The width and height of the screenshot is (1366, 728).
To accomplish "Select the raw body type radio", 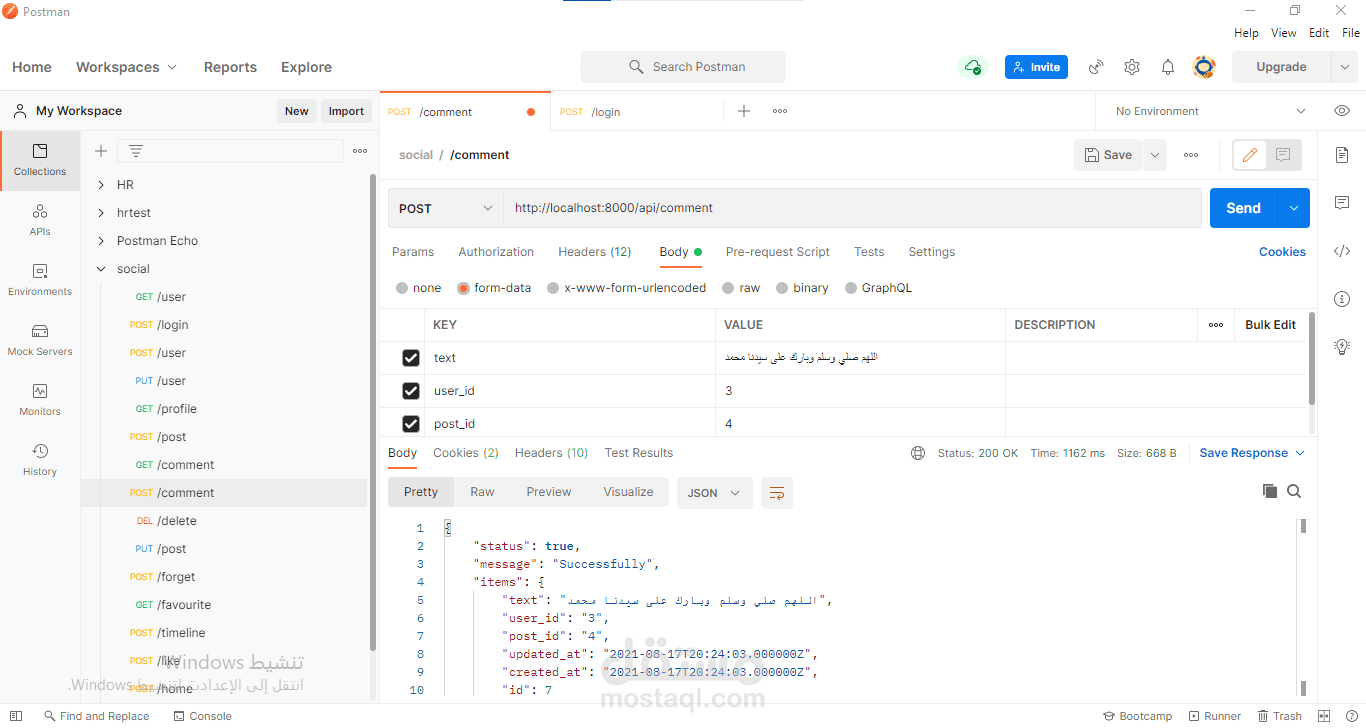I will [x=728, y=288].
